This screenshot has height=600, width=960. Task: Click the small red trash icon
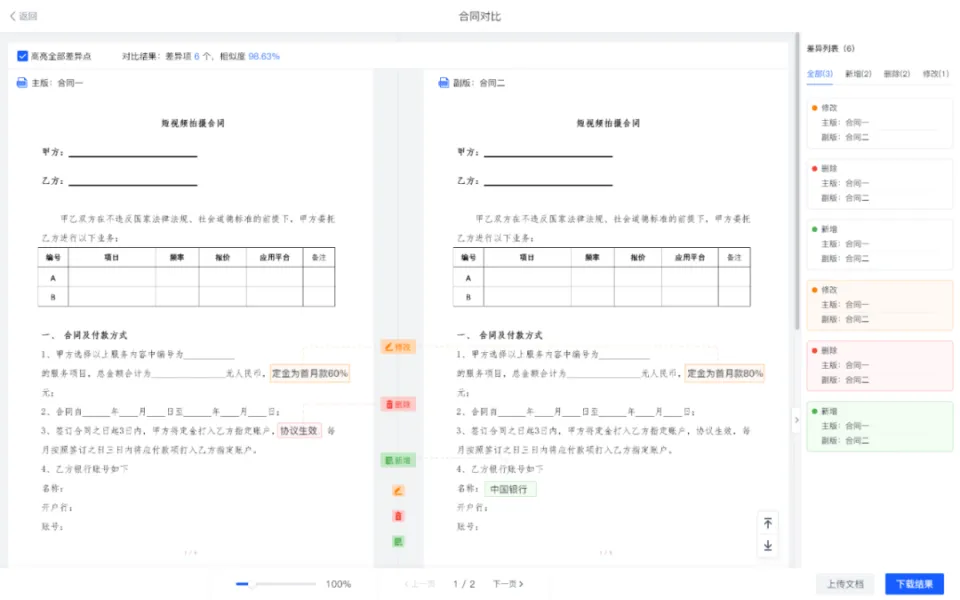point(398,516)
